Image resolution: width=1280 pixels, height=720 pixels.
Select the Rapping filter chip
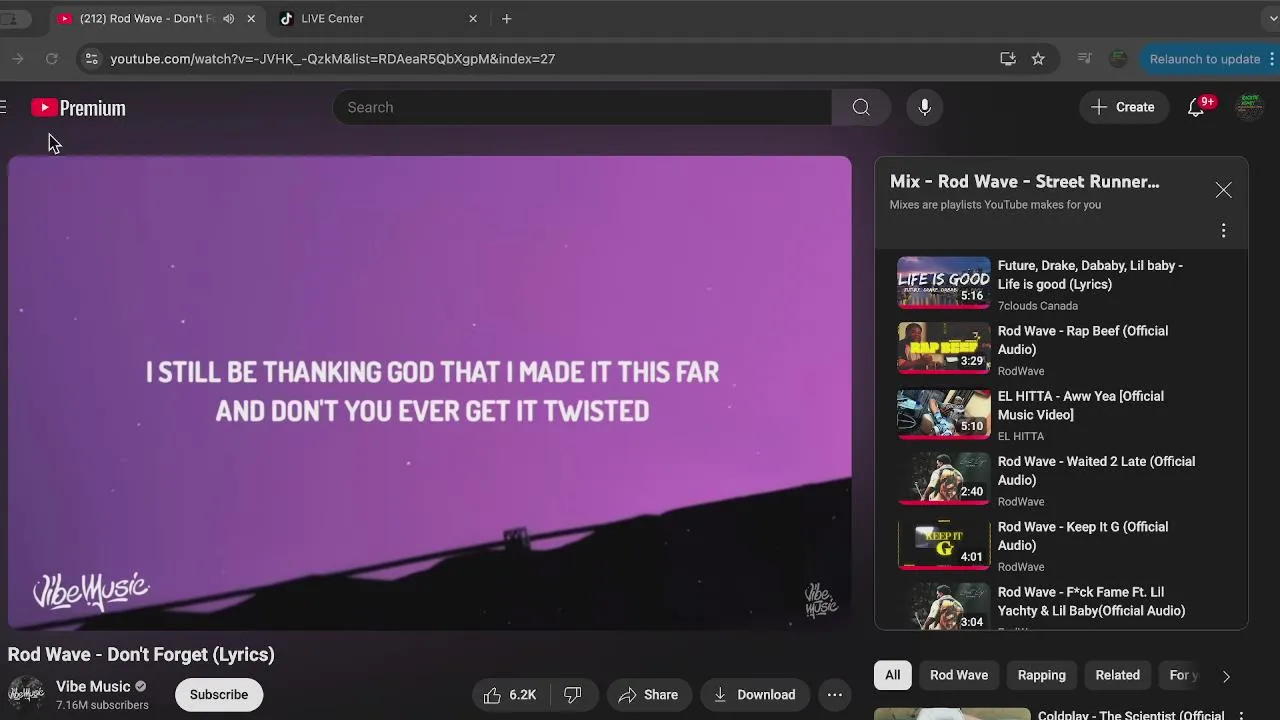point(1042,675)
